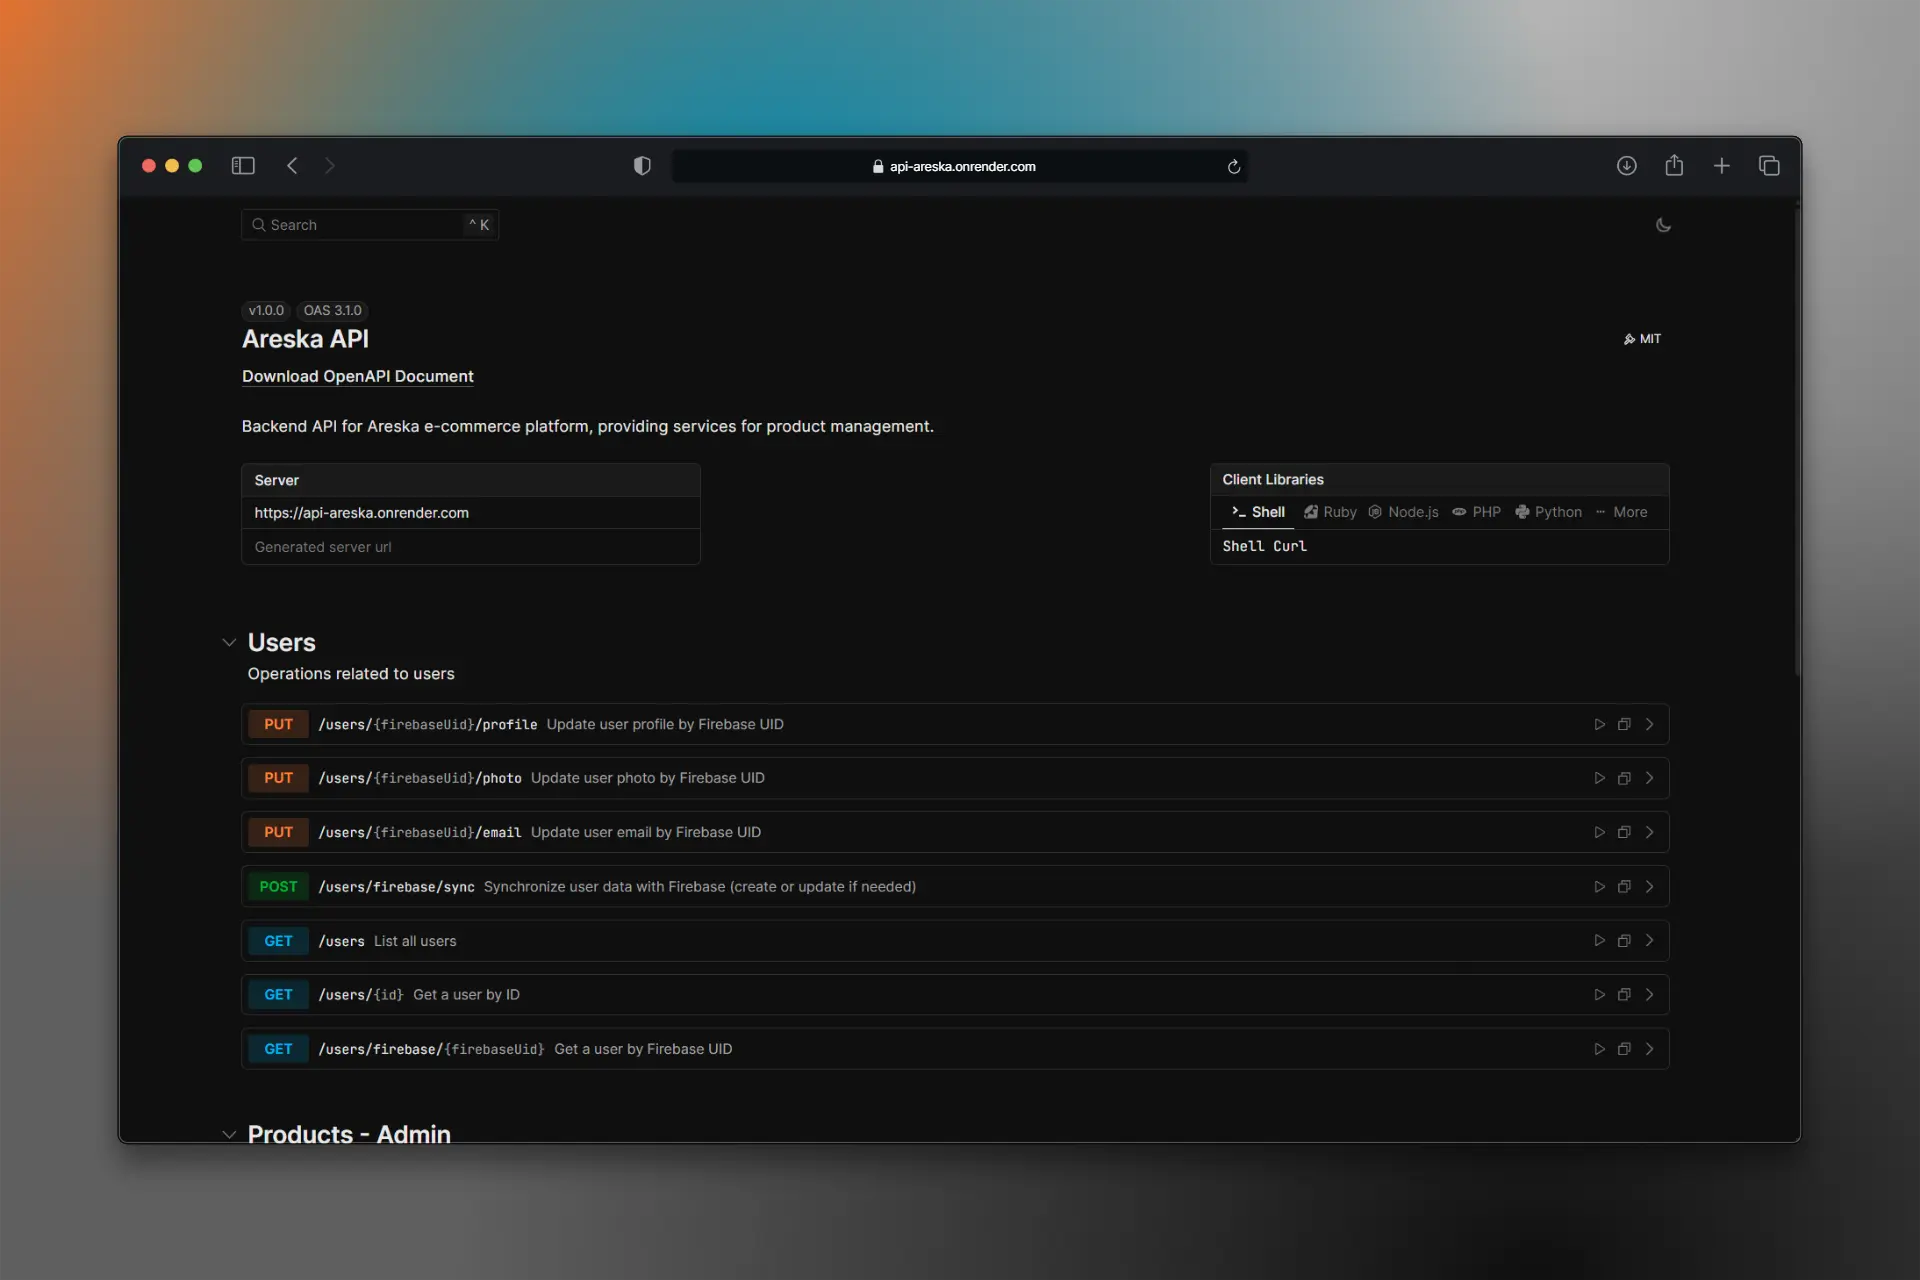Expand the POST /users/firebase/sync endpoint chevron
The image size is (1920, 1280).
coord(1649,887)
